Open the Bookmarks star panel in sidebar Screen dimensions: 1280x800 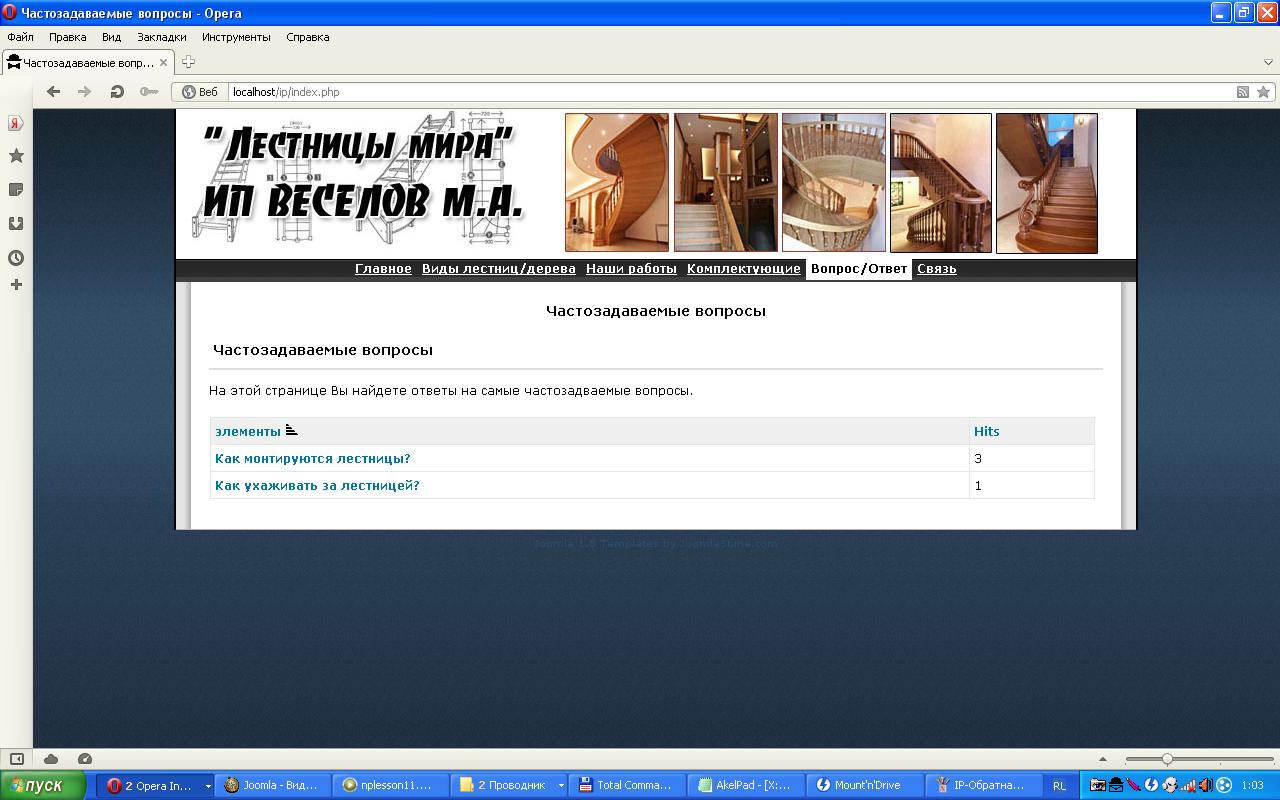tap(14, 156)
